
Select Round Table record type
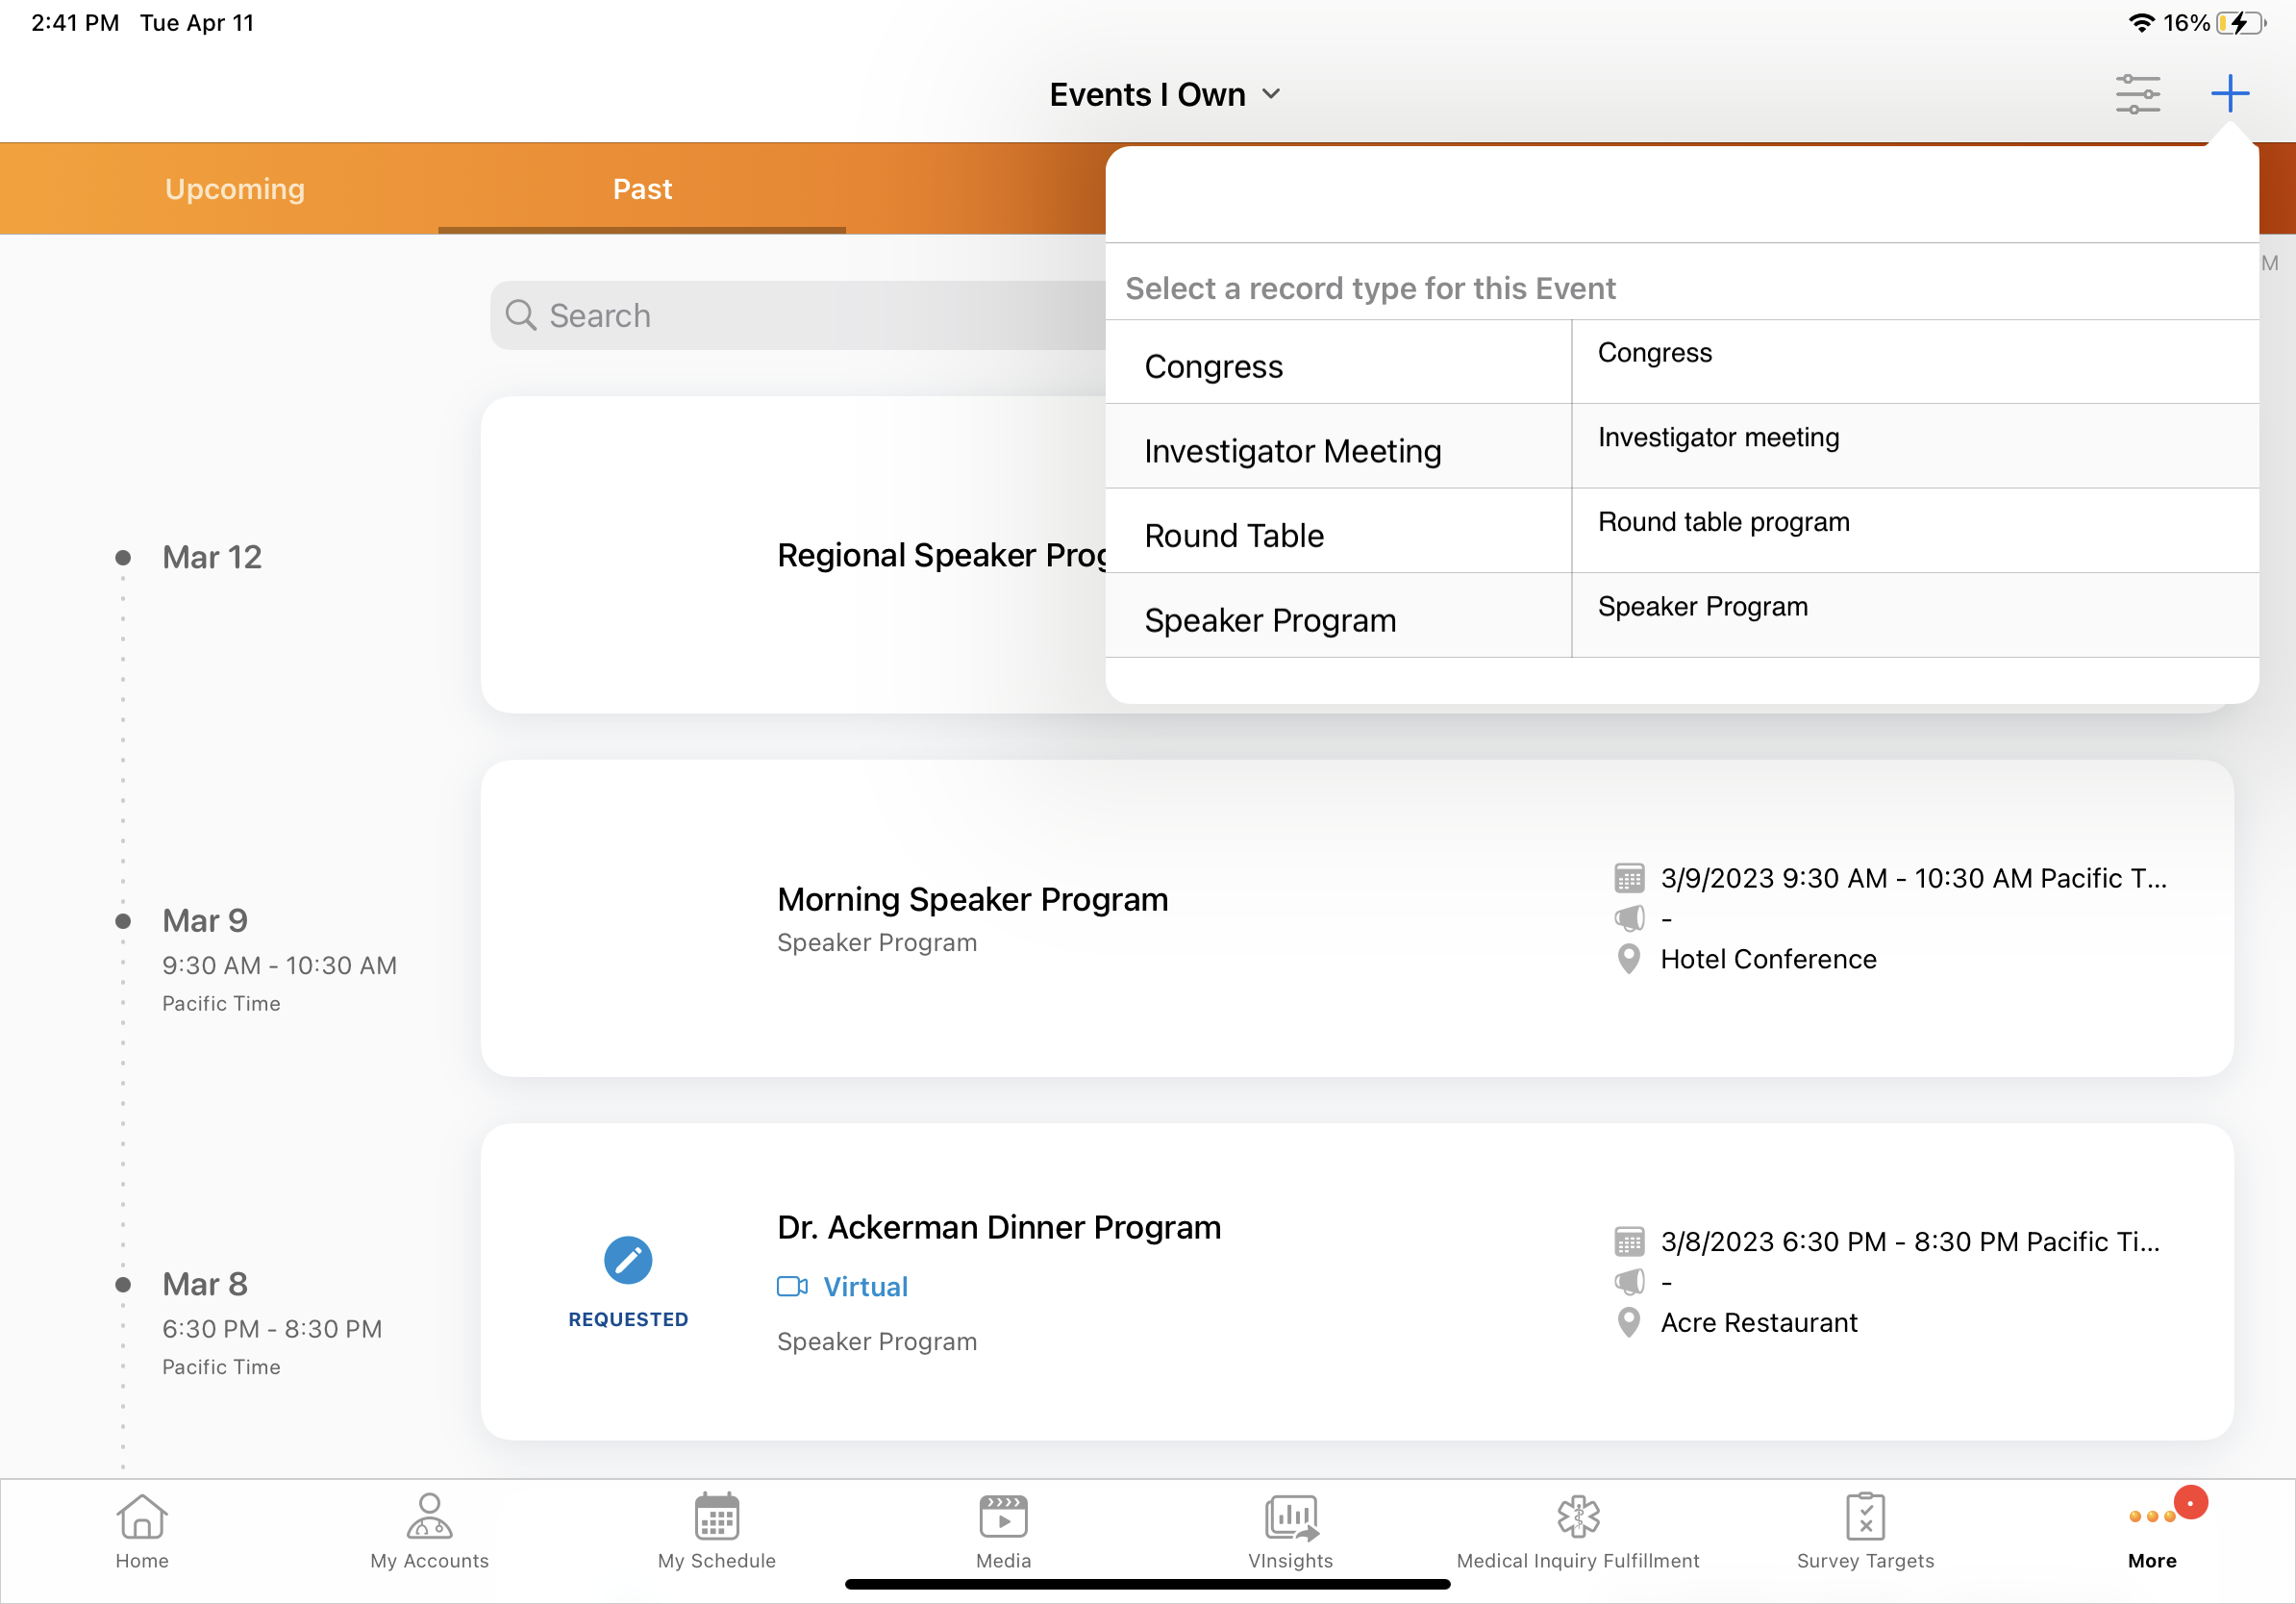tap(1233, 536)
